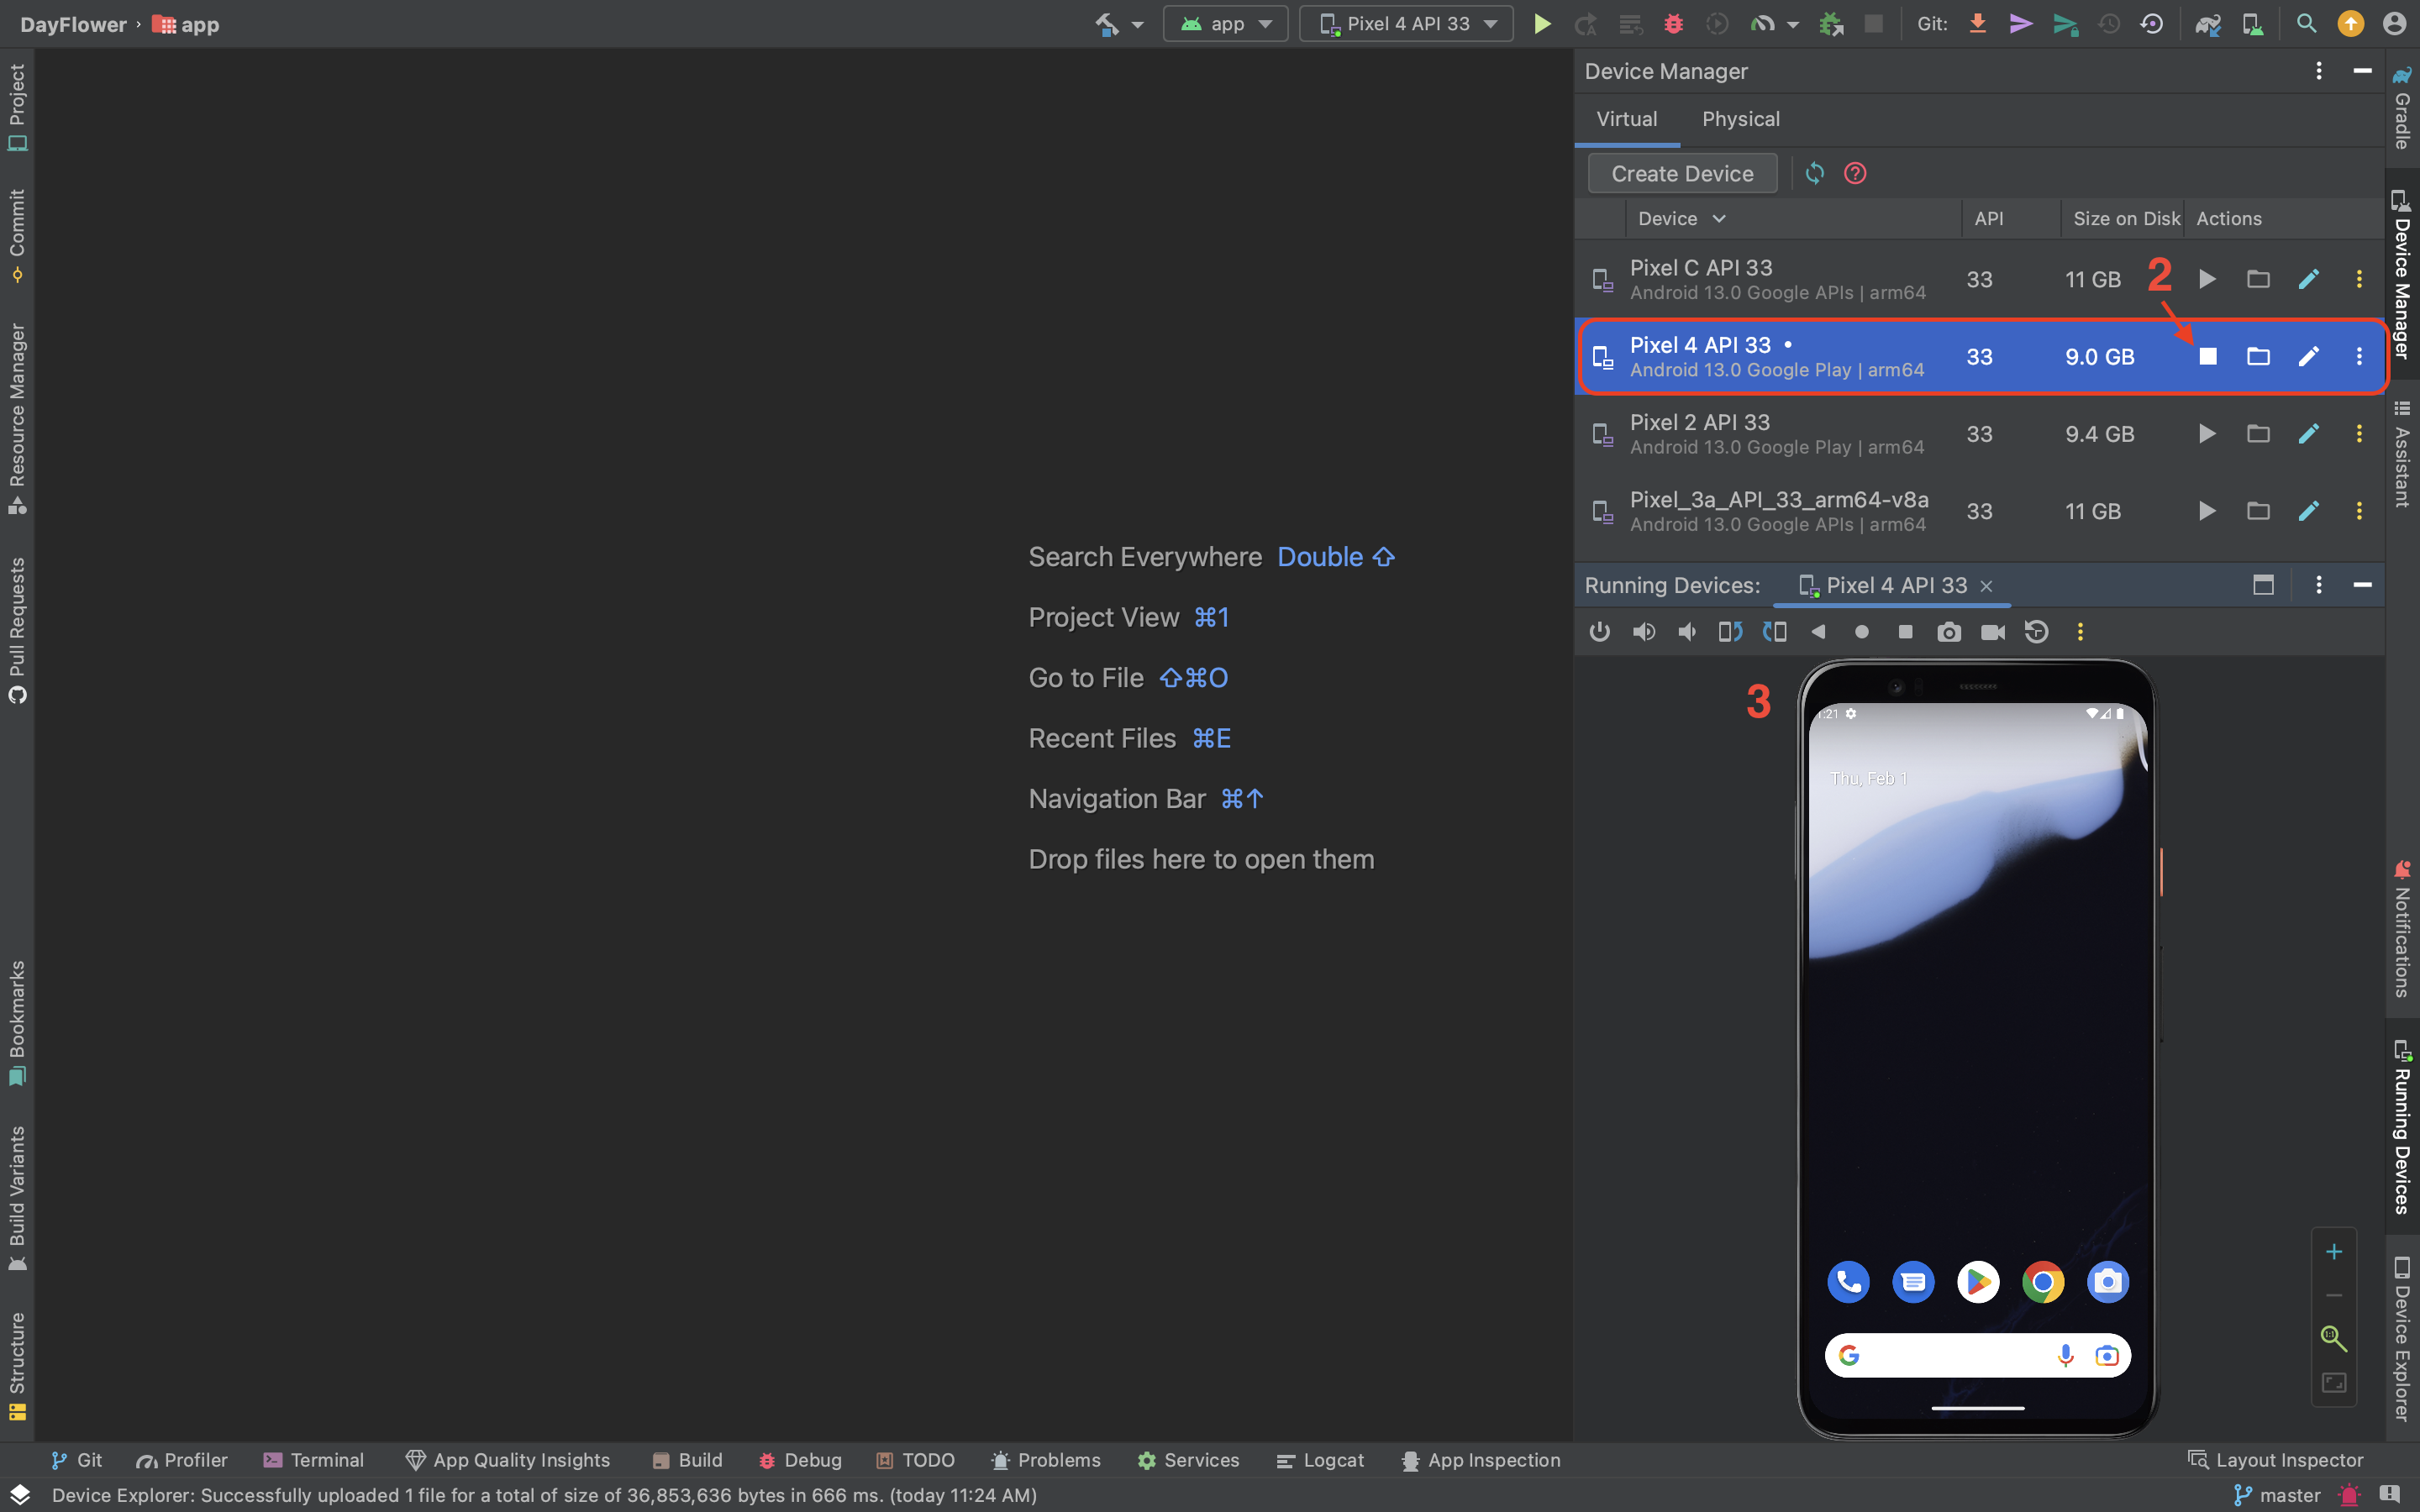Start screen recording with video camera icon

click(x=1992, y=632)
